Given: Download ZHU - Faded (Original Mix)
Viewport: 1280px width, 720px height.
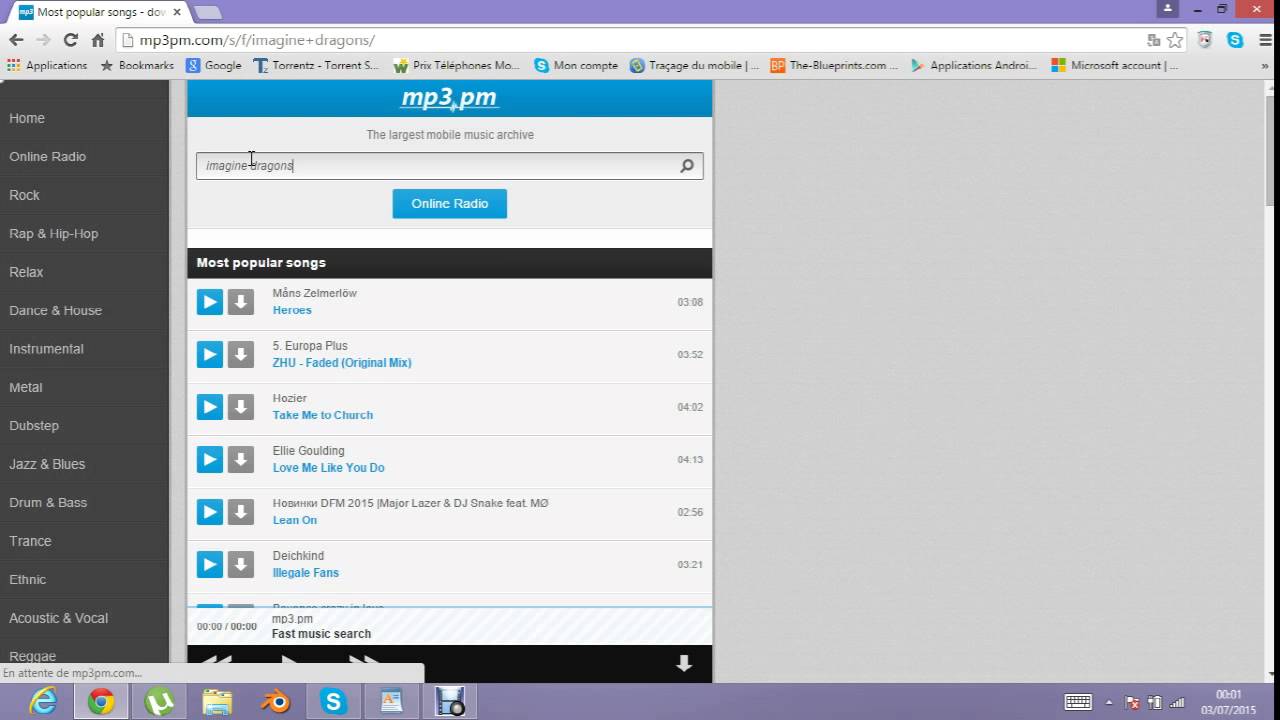Looking at the screenshot, I should point(241,354).
